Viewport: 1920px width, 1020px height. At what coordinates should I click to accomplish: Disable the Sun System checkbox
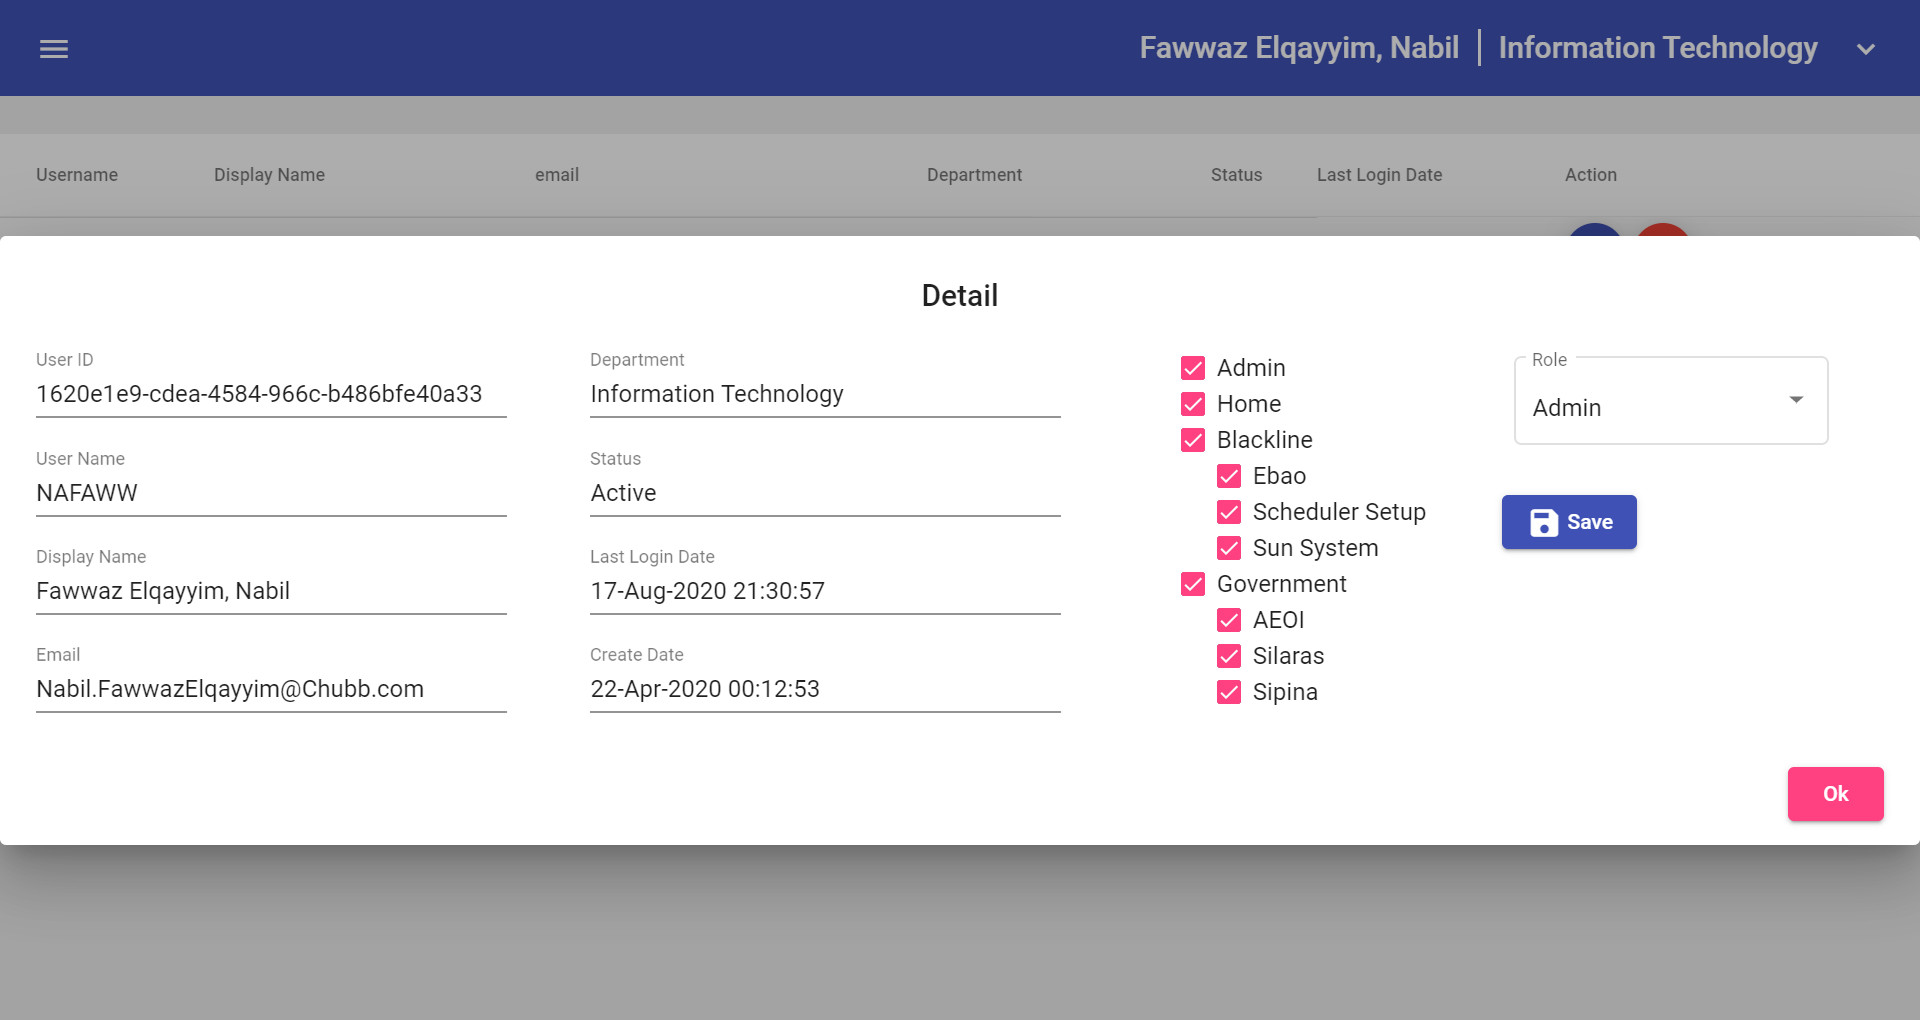tap(1229, 548)
